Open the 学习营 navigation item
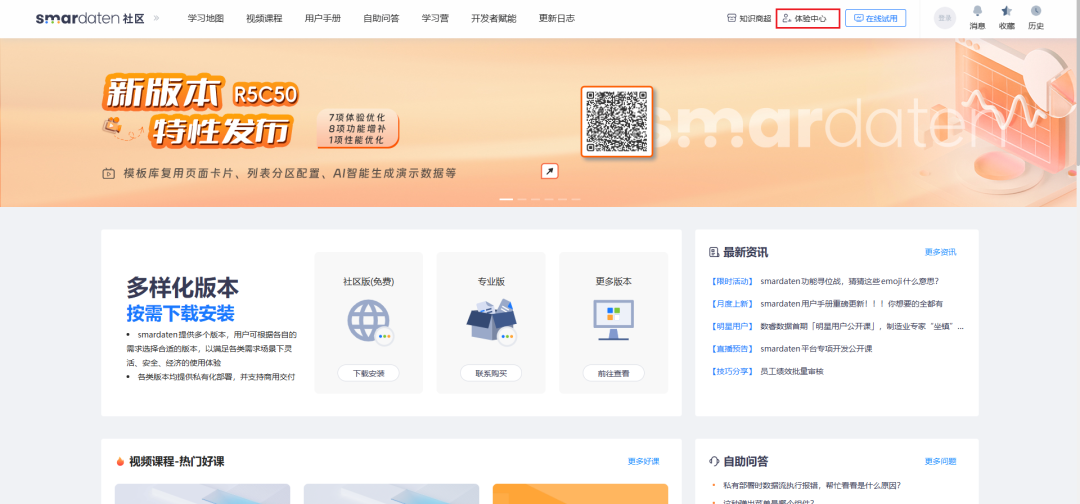 pyautogui.click(x=435, y=19)
